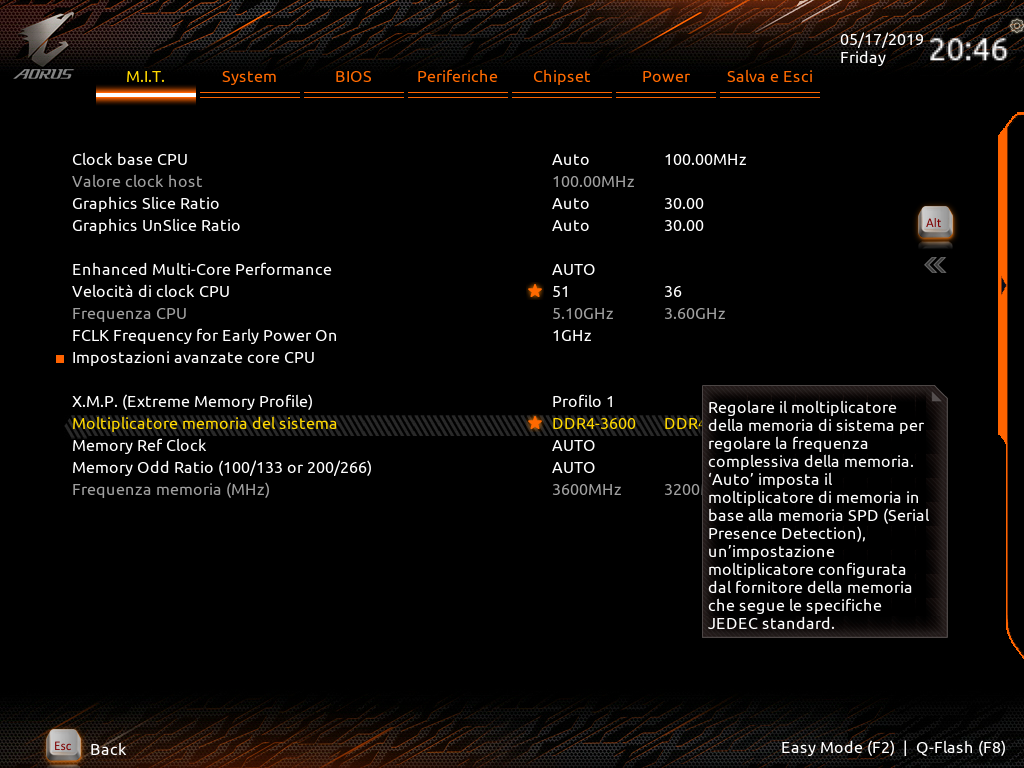
Task: Change FCLK Frequency 1GHz setting
Action: 571,336
